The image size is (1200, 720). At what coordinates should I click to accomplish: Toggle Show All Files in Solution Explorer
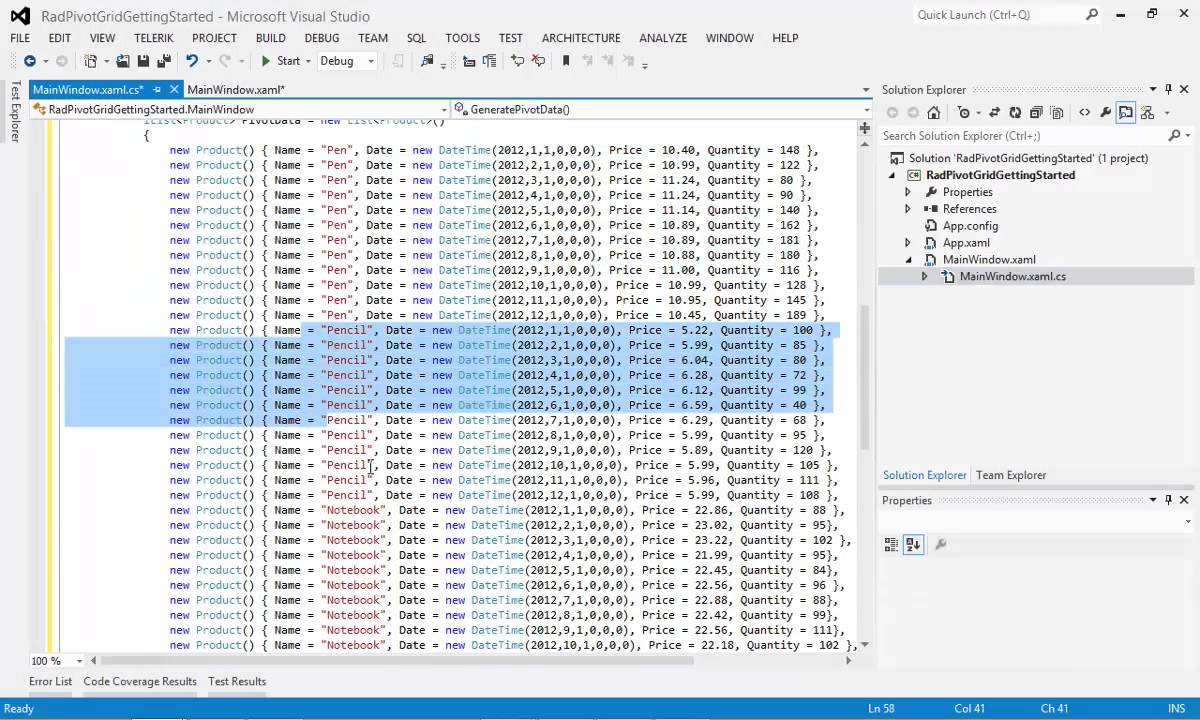1056,113
